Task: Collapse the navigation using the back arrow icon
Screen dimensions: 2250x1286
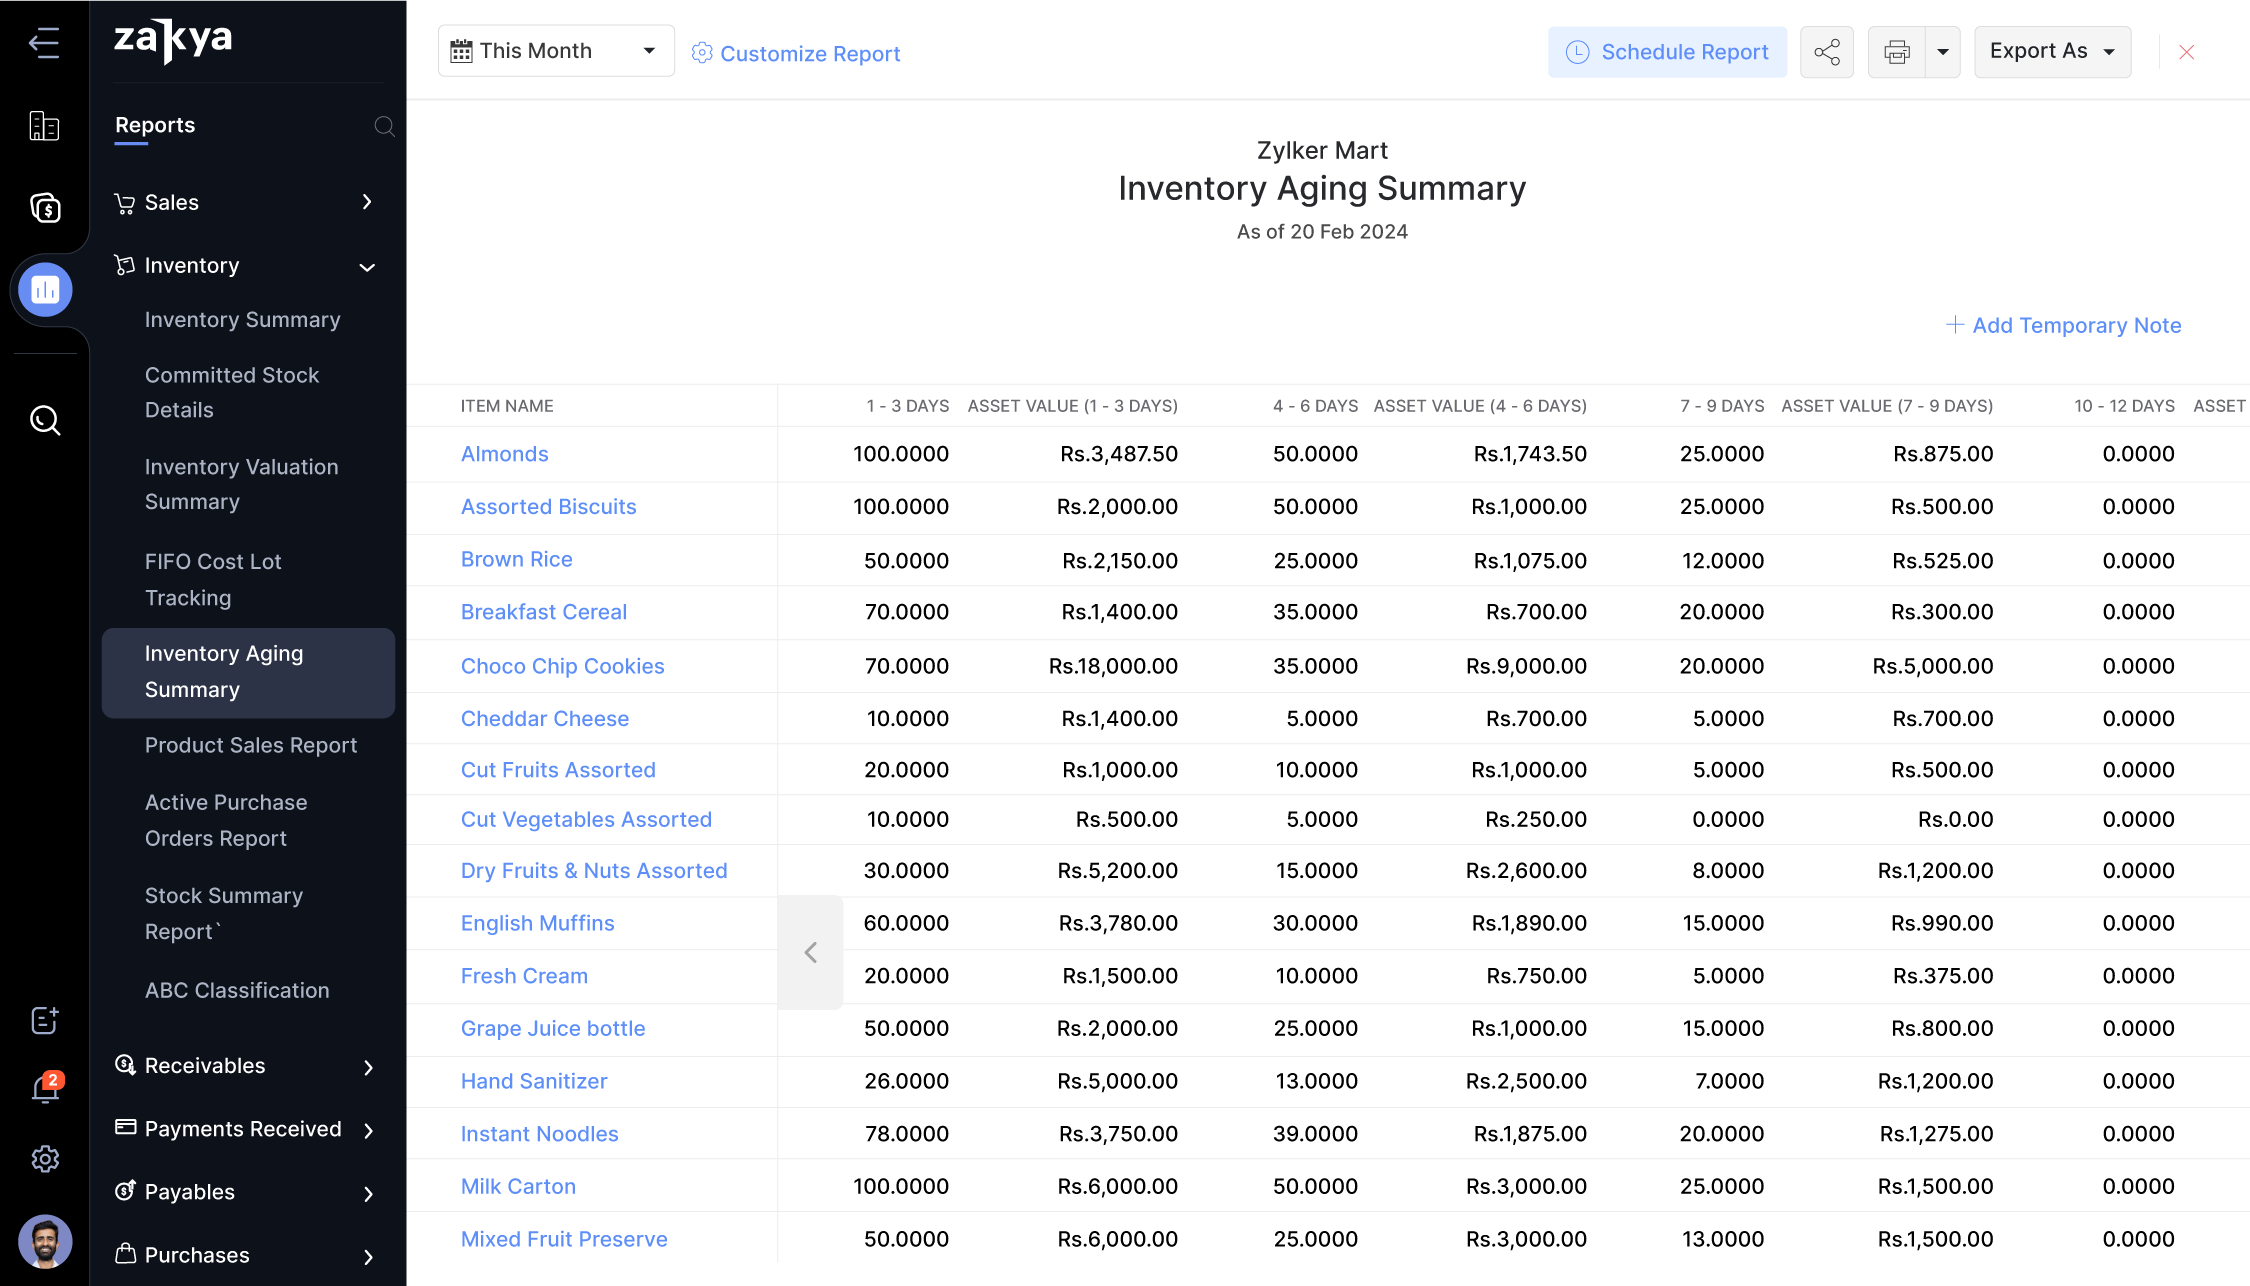Action: click(44, 43)
